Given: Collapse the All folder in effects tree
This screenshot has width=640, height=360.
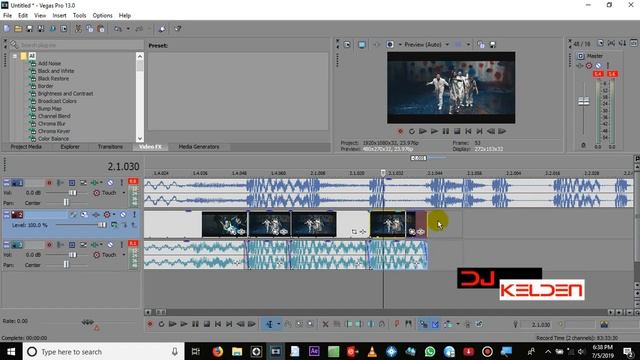Looking at the screenshot, I should 15,56.
